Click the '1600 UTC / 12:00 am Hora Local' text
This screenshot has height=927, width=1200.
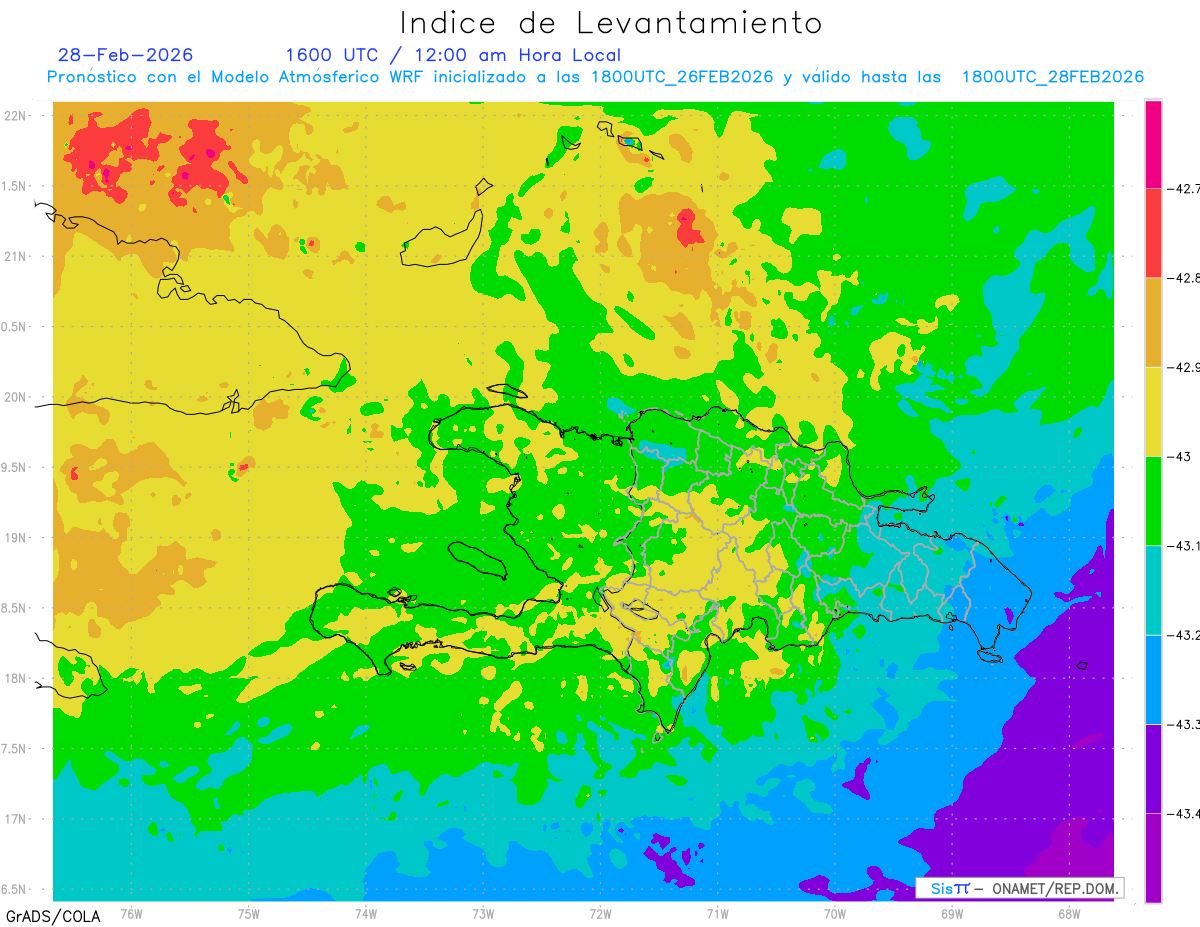coord(453,55)
